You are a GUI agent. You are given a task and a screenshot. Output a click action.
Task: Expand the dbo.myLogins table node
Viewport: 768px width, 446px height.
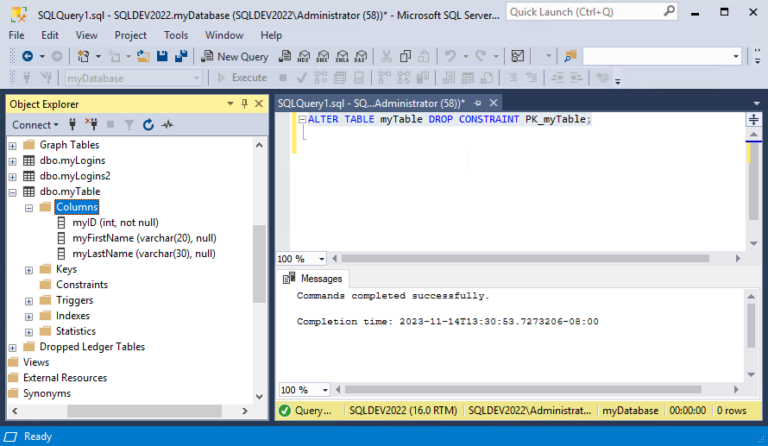(13, 162)
